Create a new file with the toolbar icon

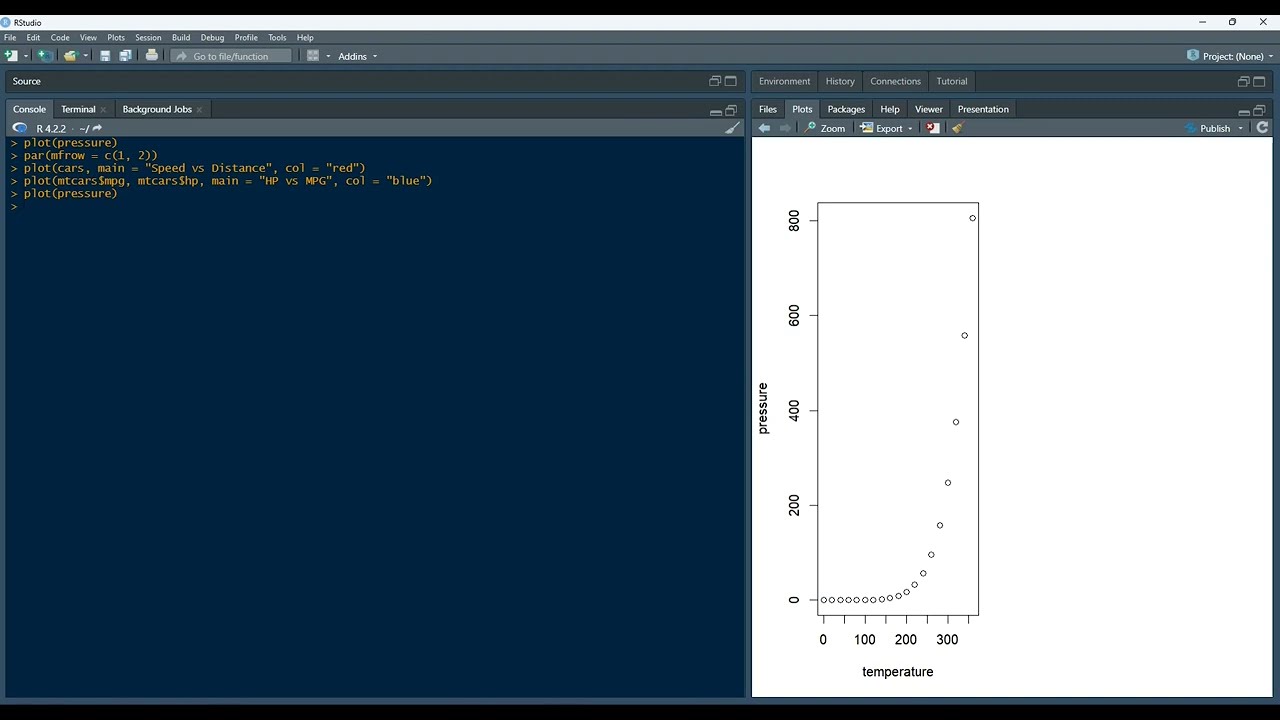(11, 56)
